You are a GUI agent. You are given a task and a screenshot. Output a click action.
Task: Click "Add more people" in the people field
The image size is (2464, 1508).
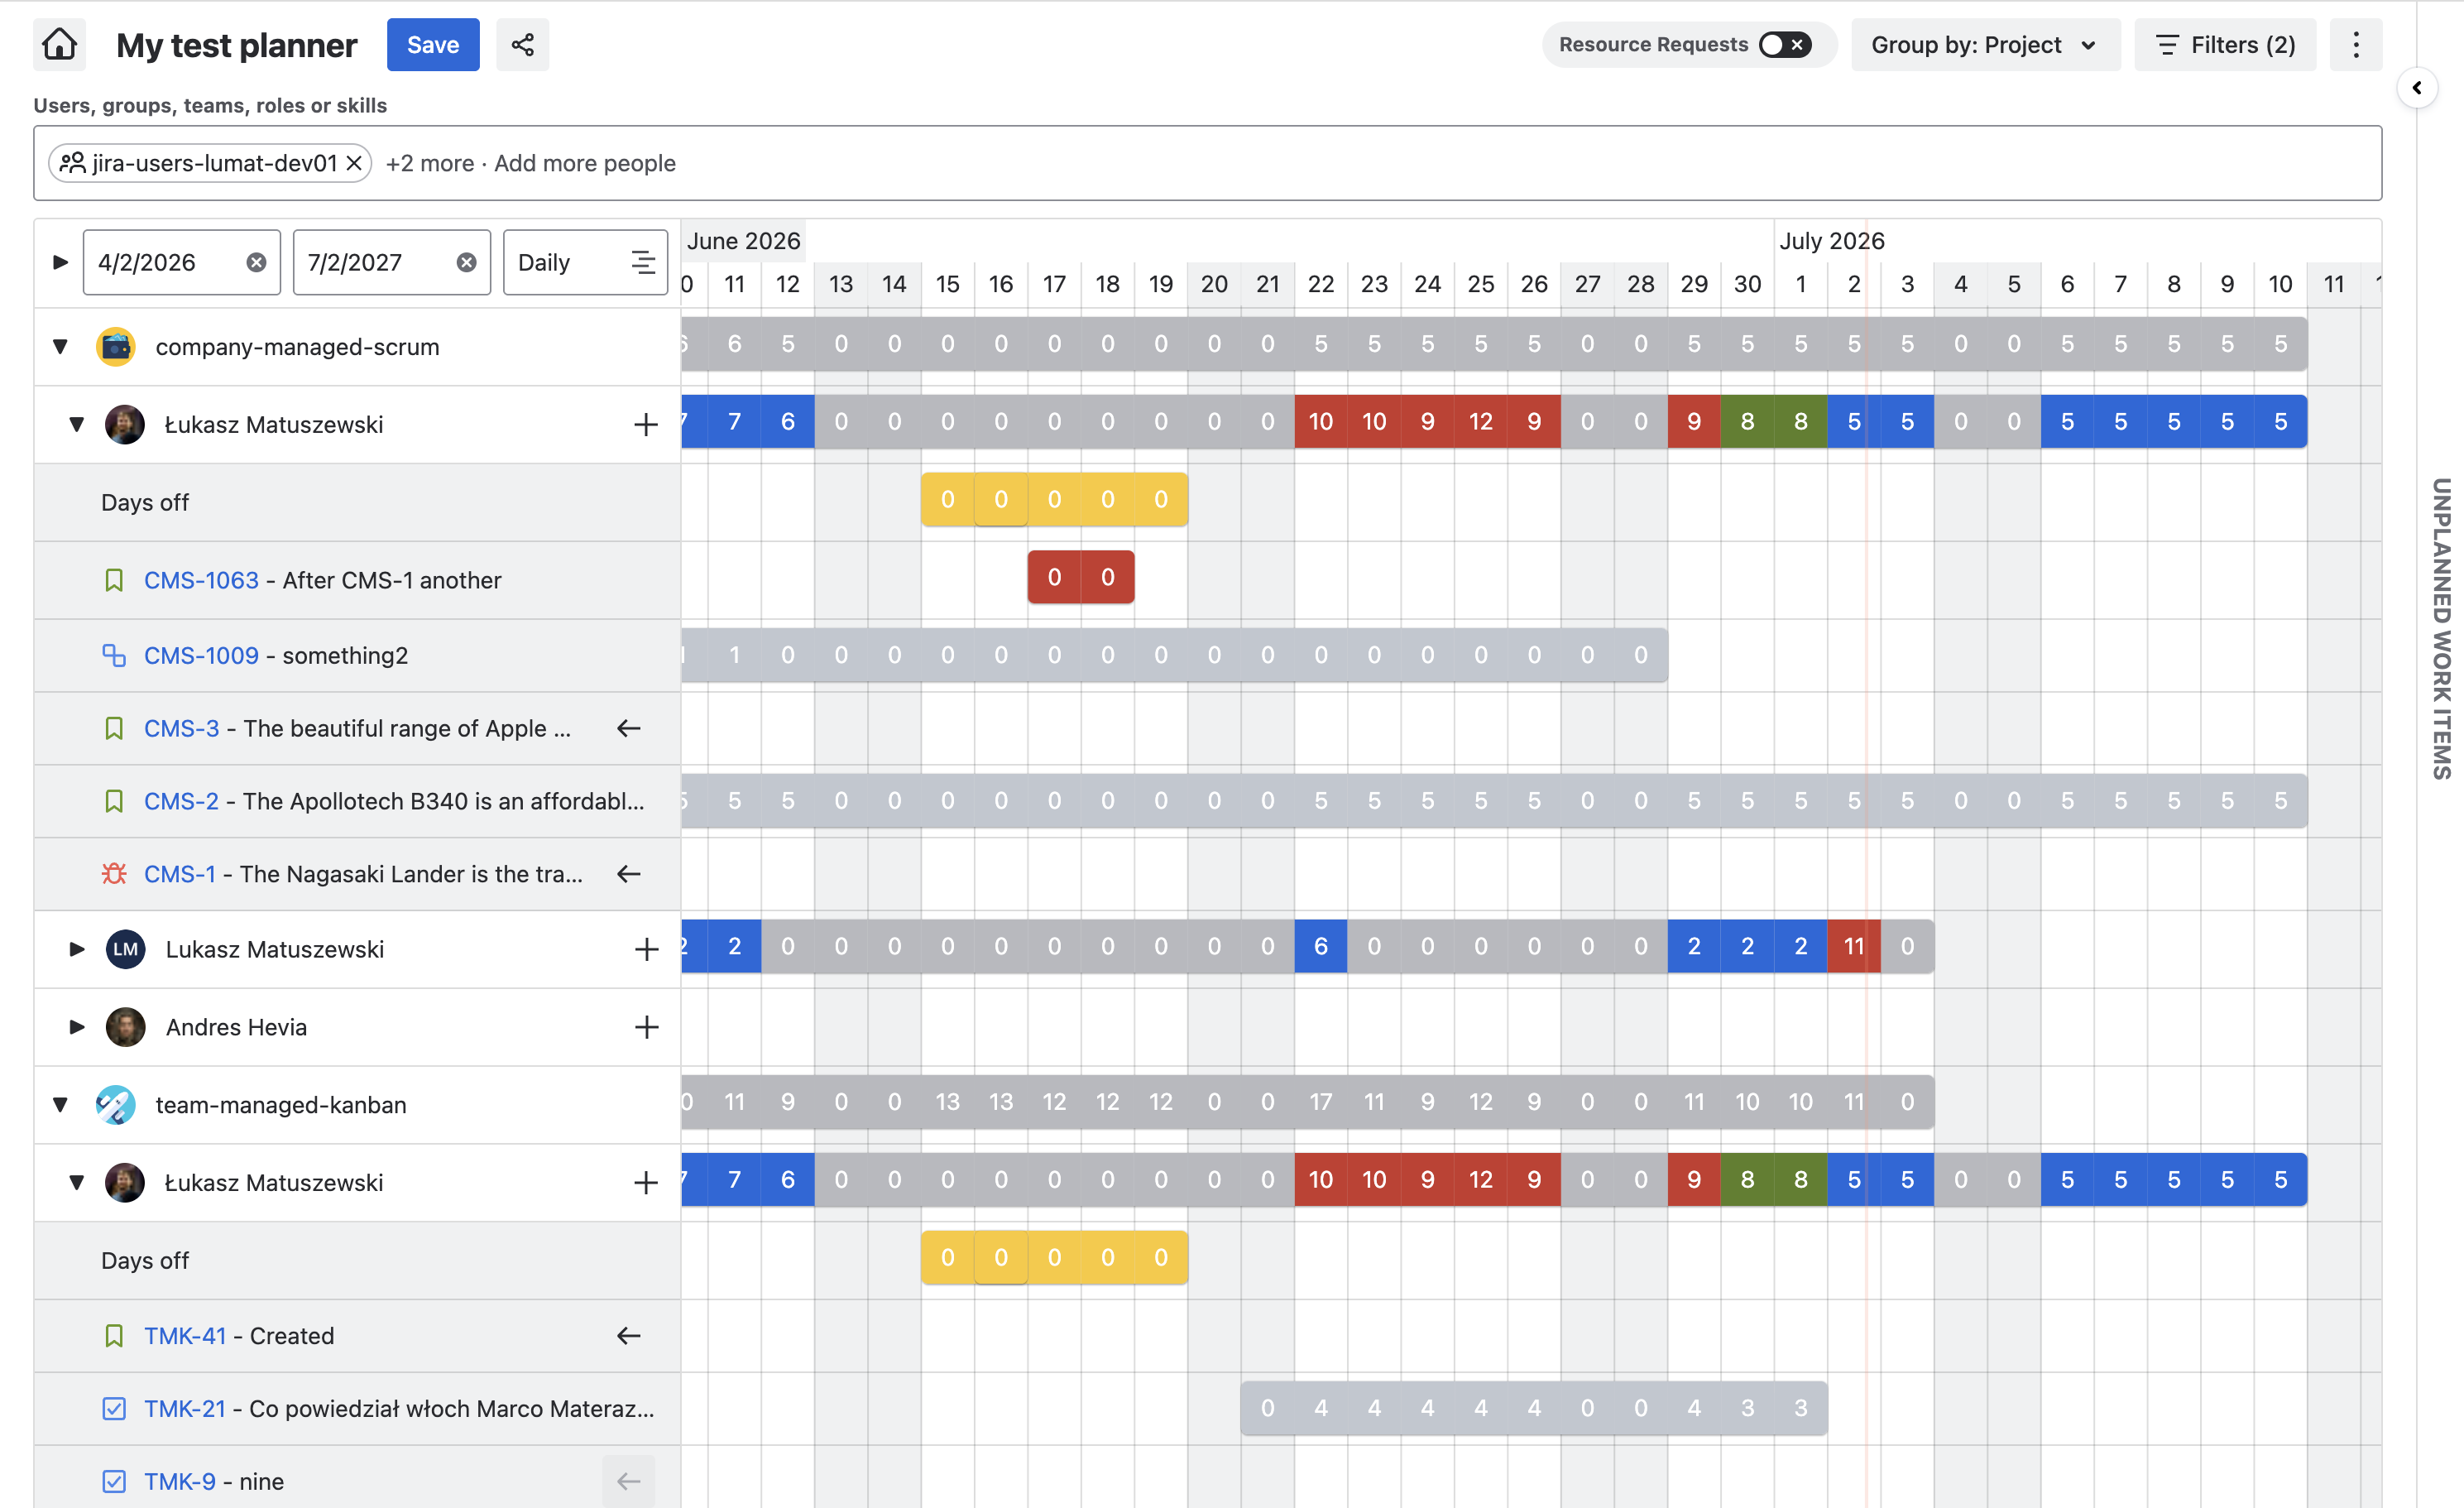point(585,163)
